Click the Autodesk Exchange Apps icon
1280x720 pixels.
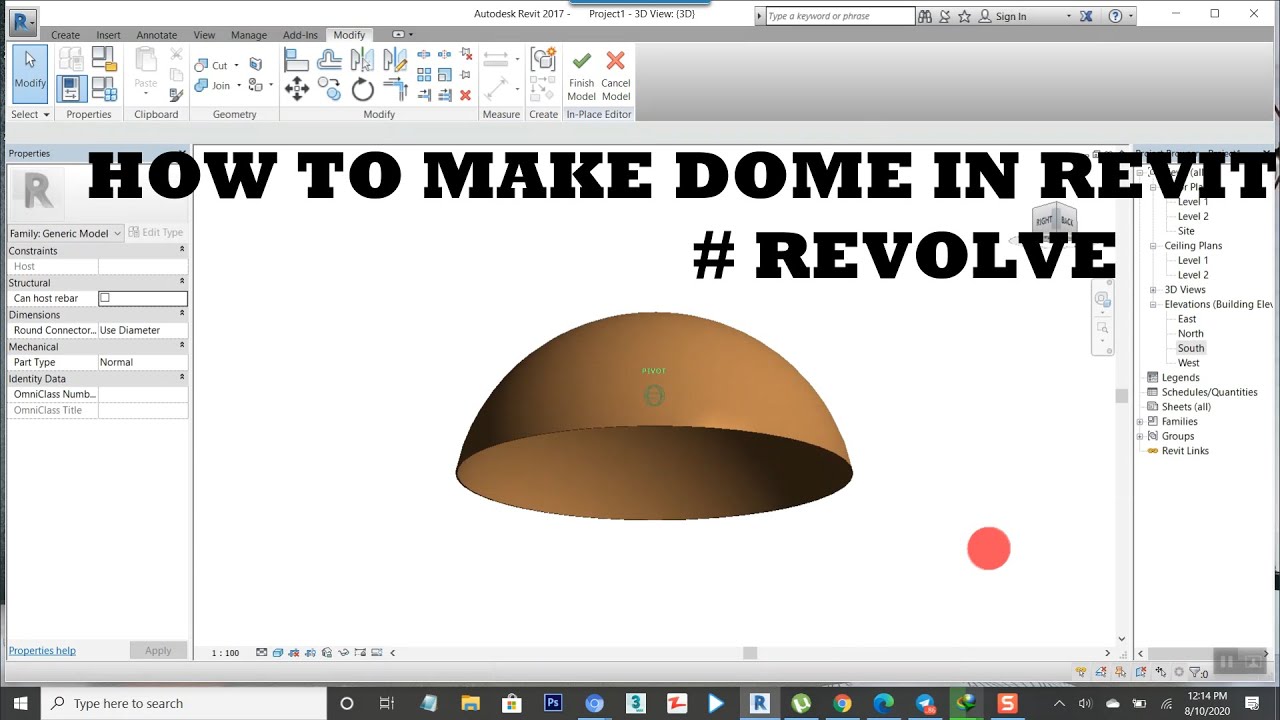(x=1086, y=16)
